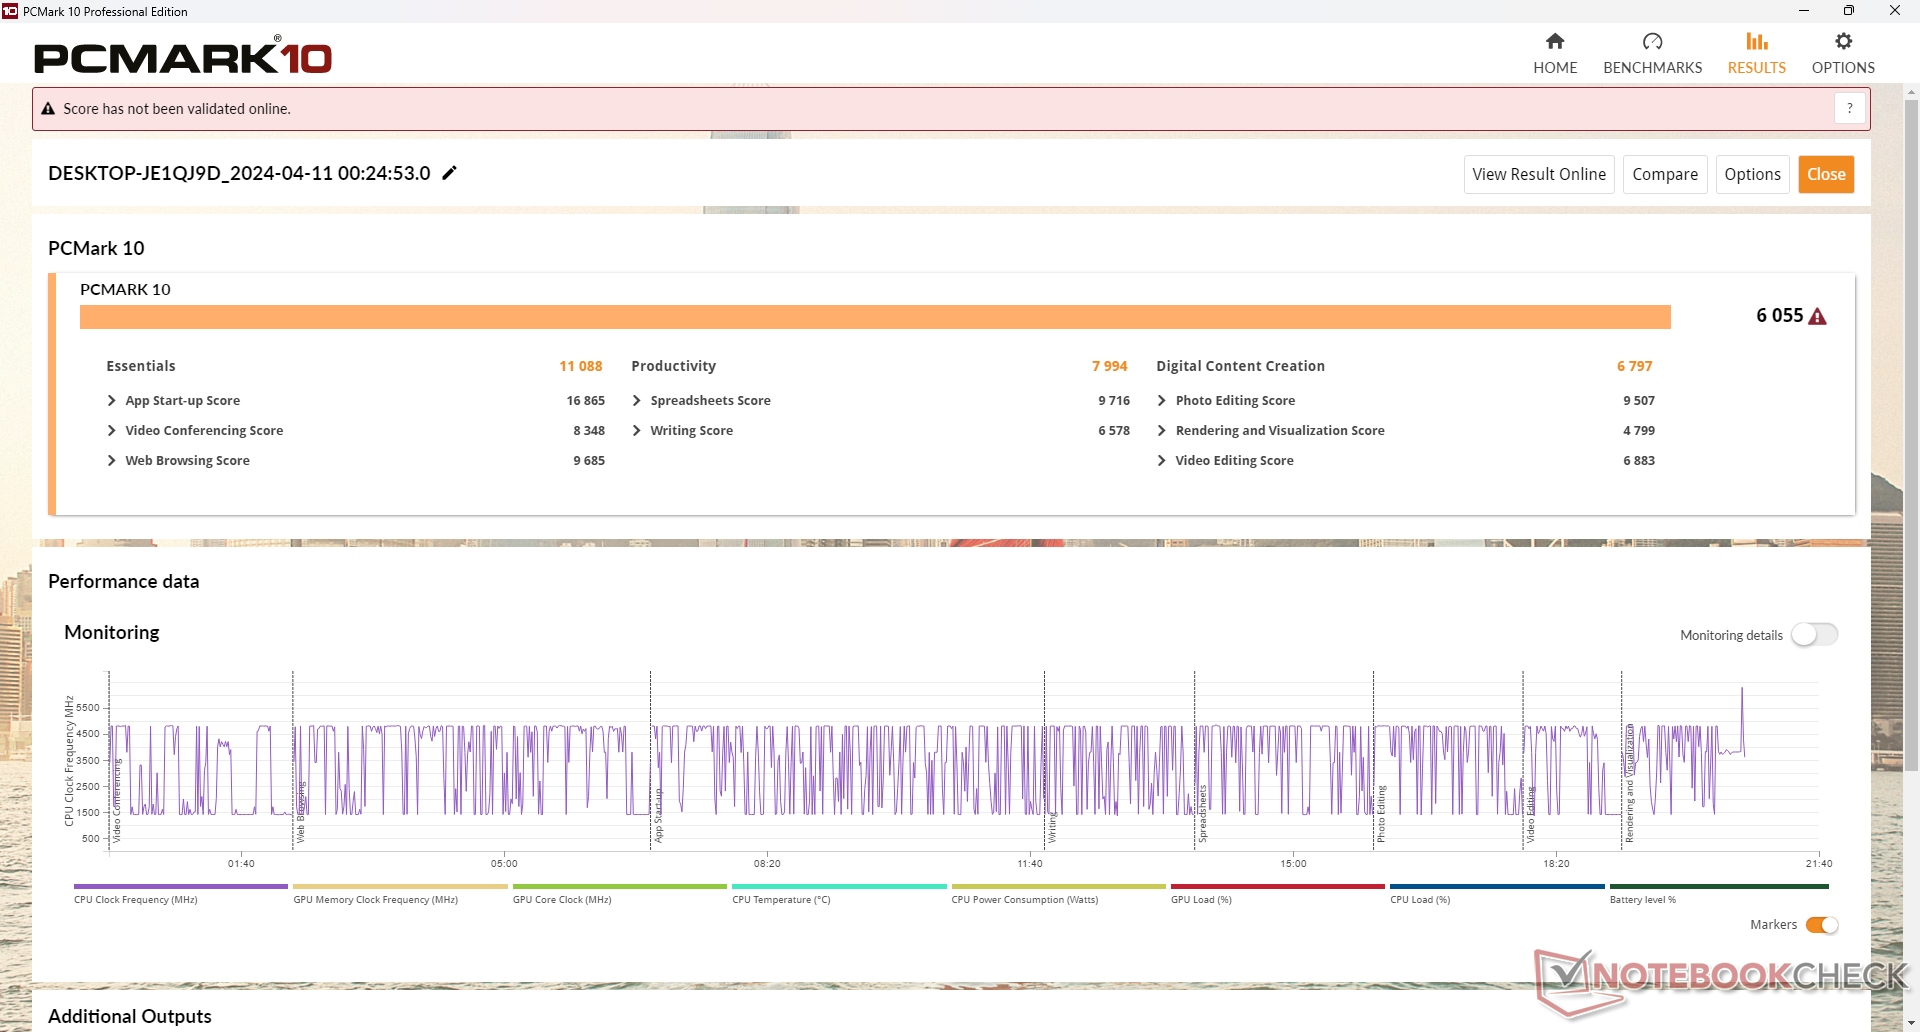Image resolution: width=1920 pixels, height=1032 pixels.
Task: Click the Results bar chart icon
Action: pos(1757,41)
